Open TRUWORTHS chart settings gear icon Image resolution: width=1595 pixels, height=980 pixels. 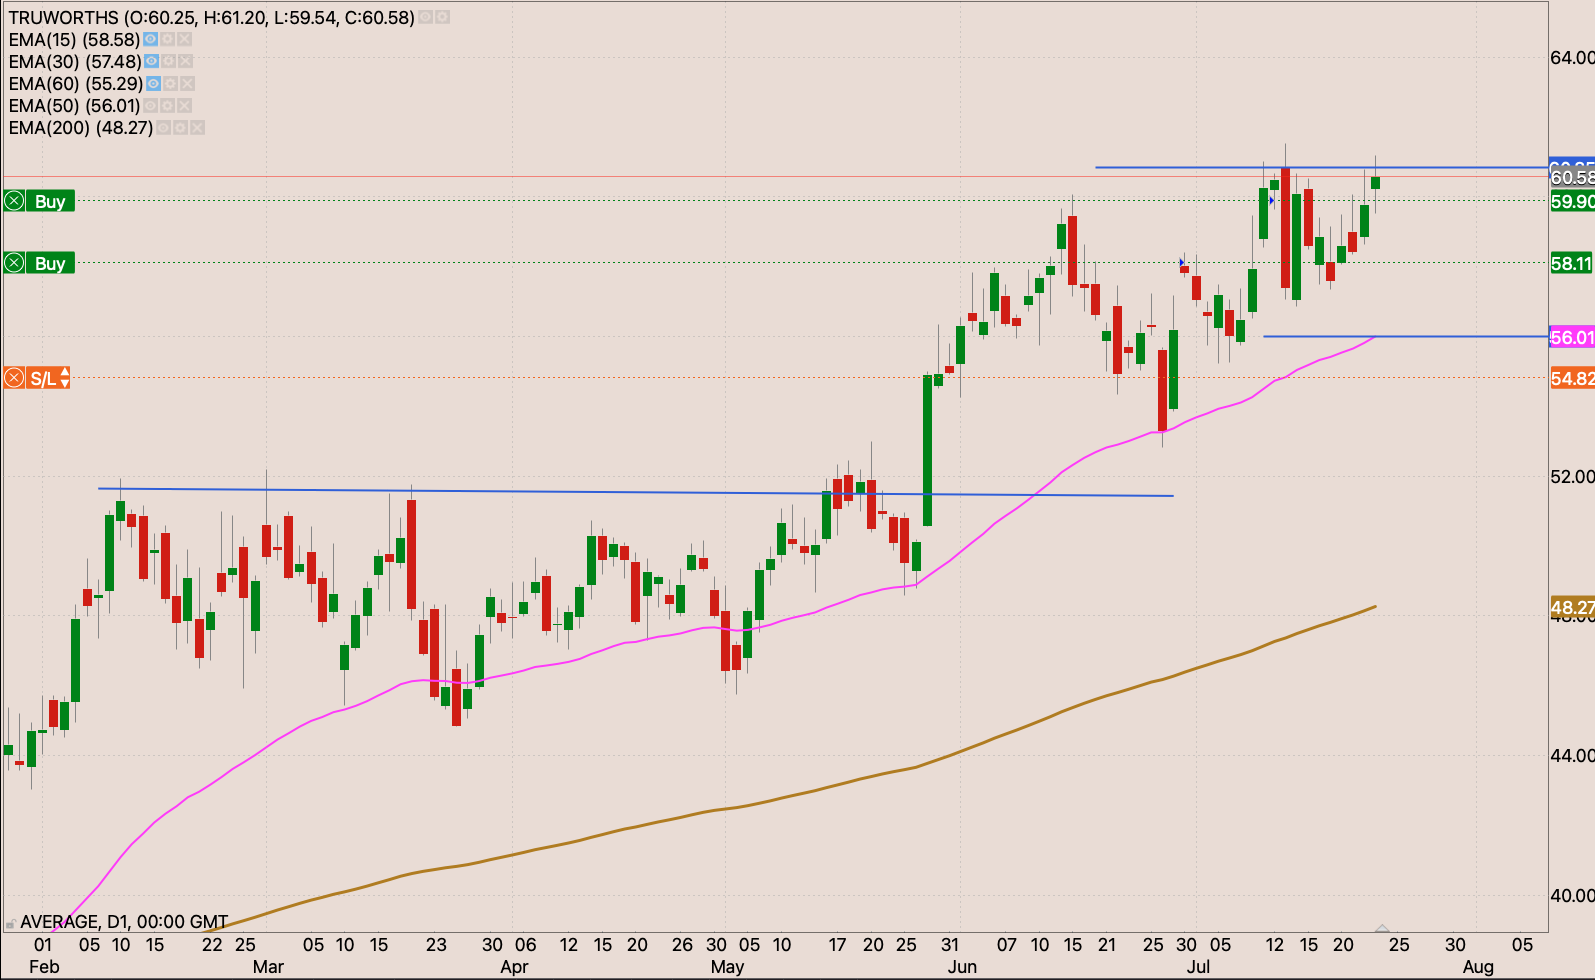pyautogui.click(x=443, y=18)
